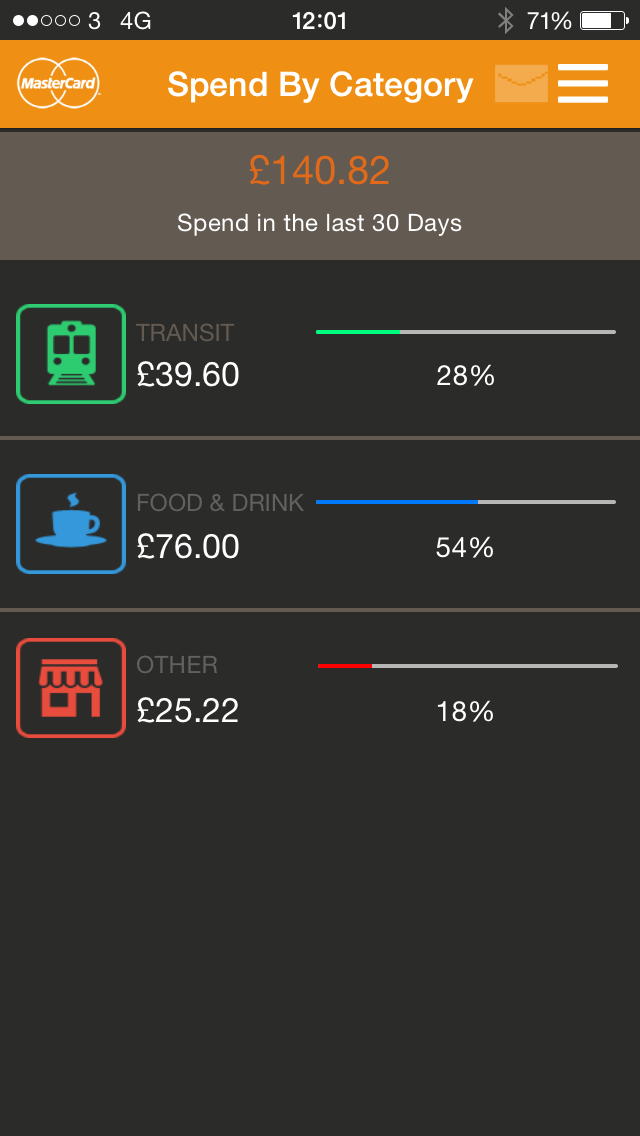Select the green Transit train icon

coord(71,354)
